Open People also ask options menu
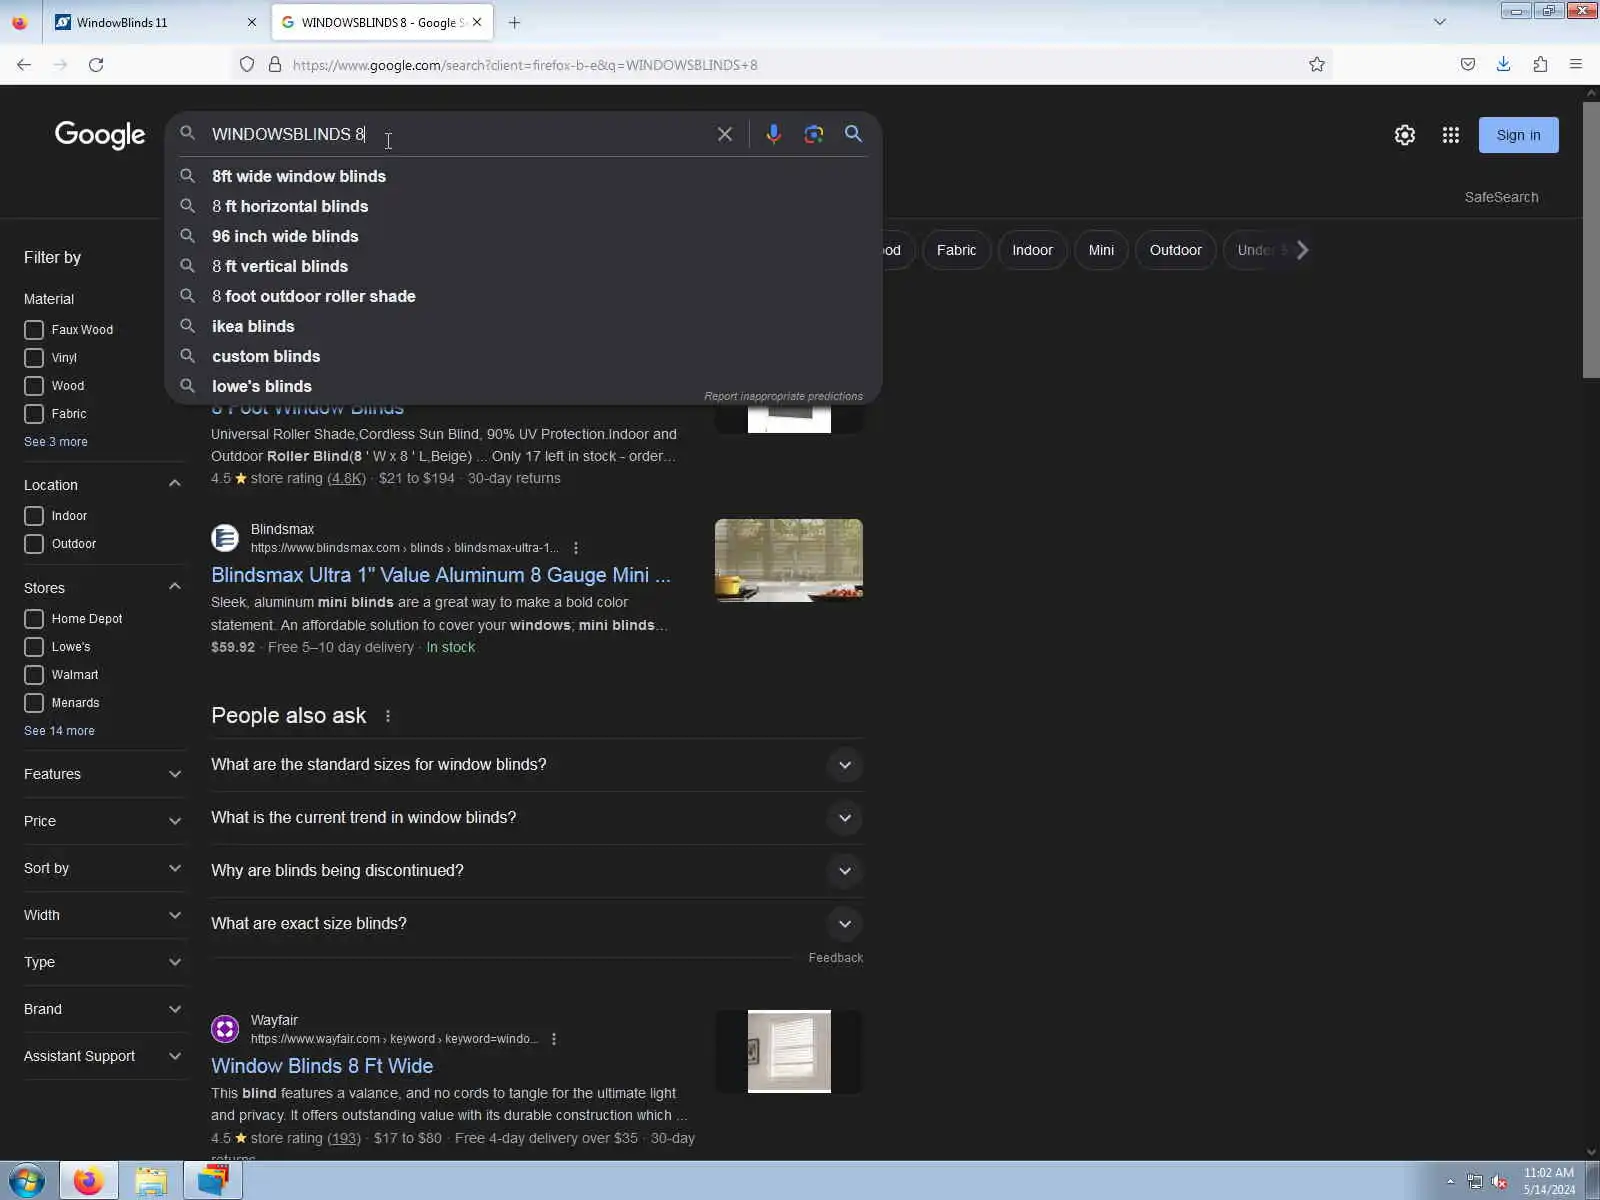Screen dimensions: 1600x1200 coord(388,716)
